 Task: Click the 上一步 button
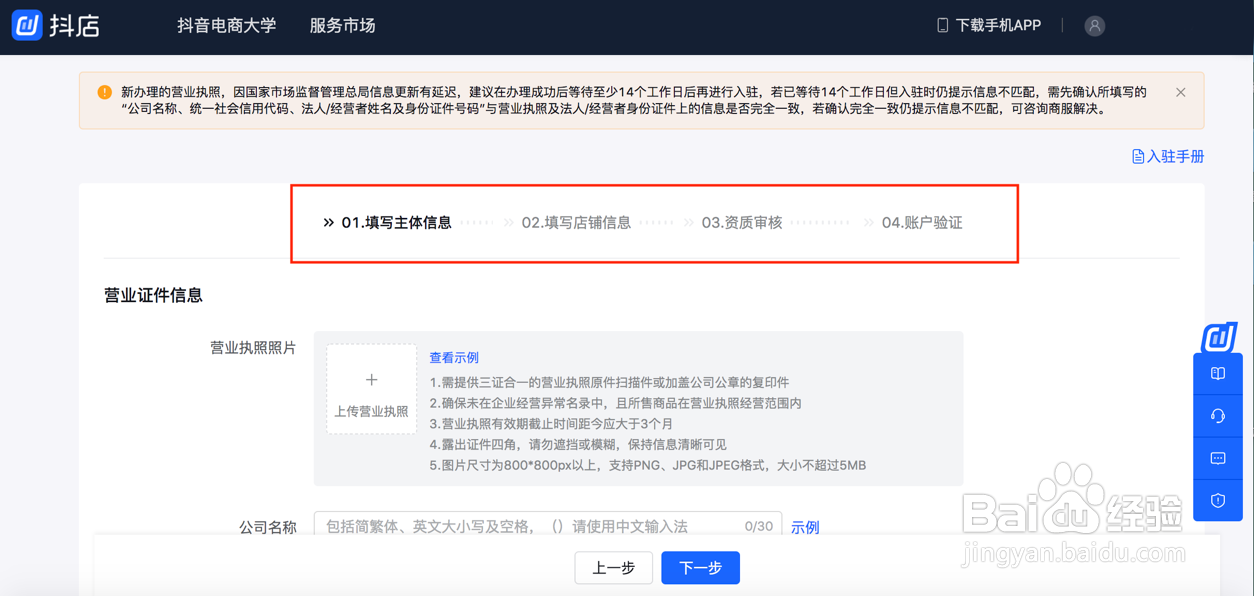coord(614,568)
